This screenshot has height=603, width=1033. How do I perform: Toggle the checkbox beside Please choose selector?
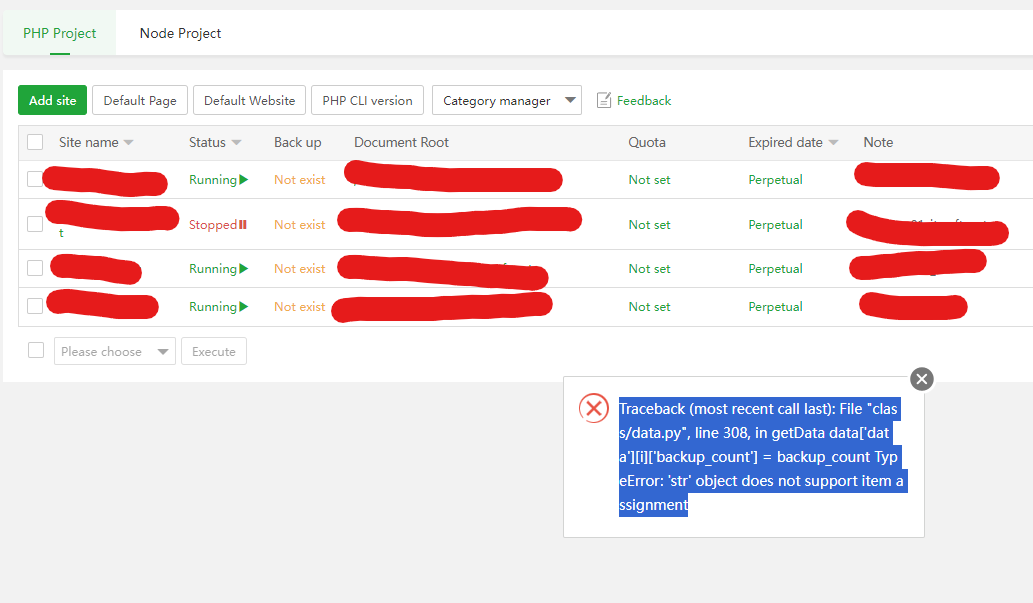point(35,350)
